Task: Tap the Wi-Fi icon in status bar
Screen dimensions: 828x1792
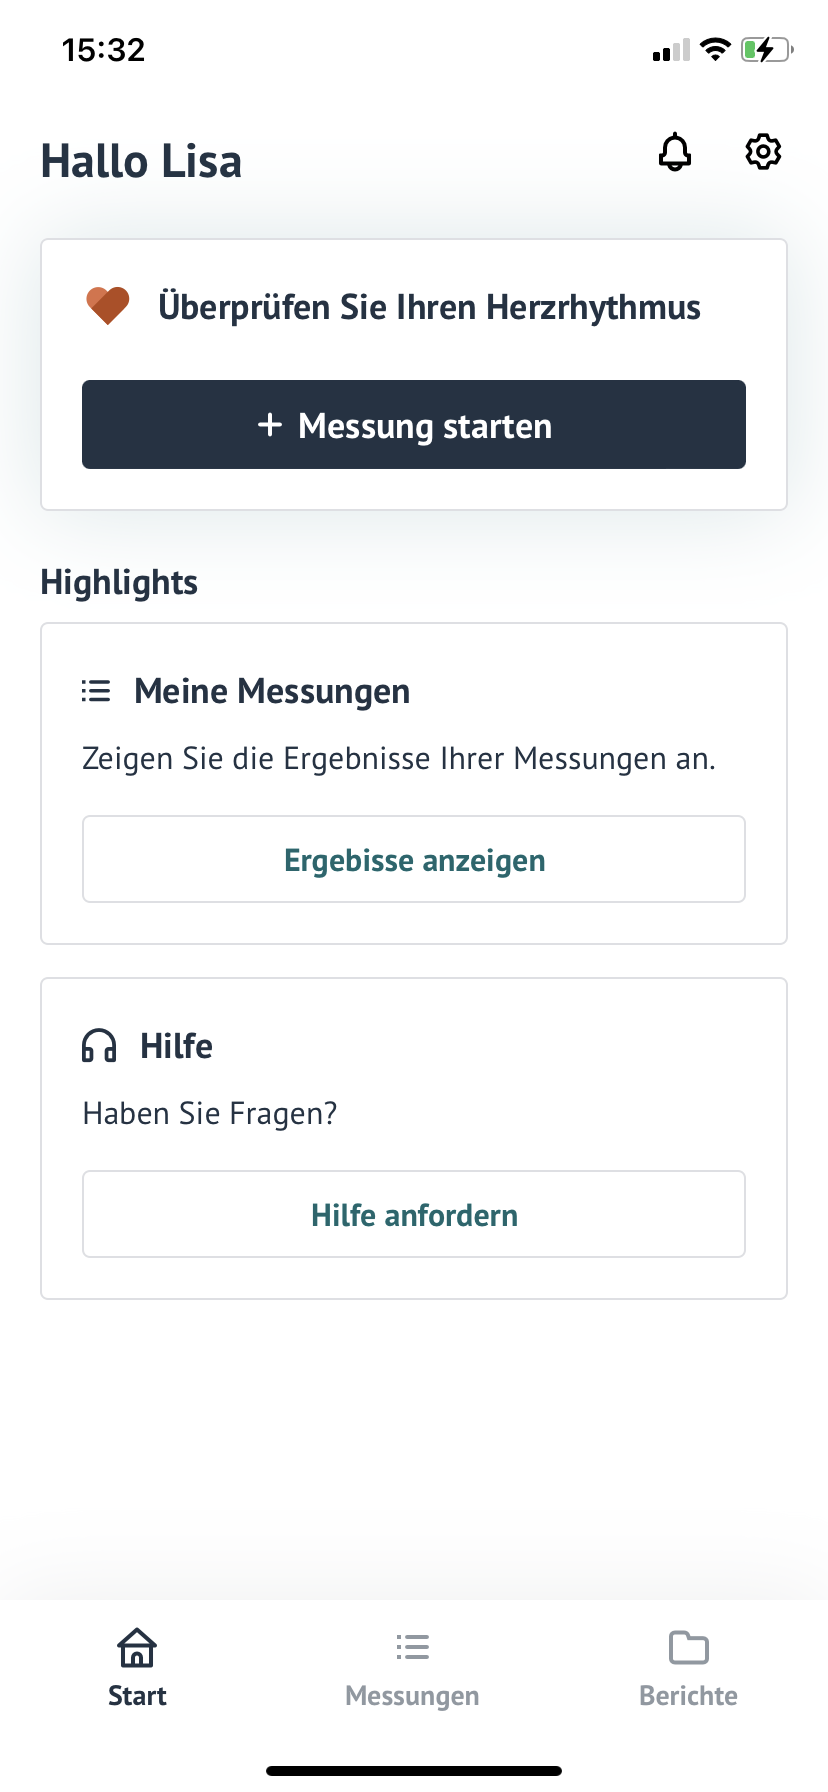Action: (x=715, y=49)
